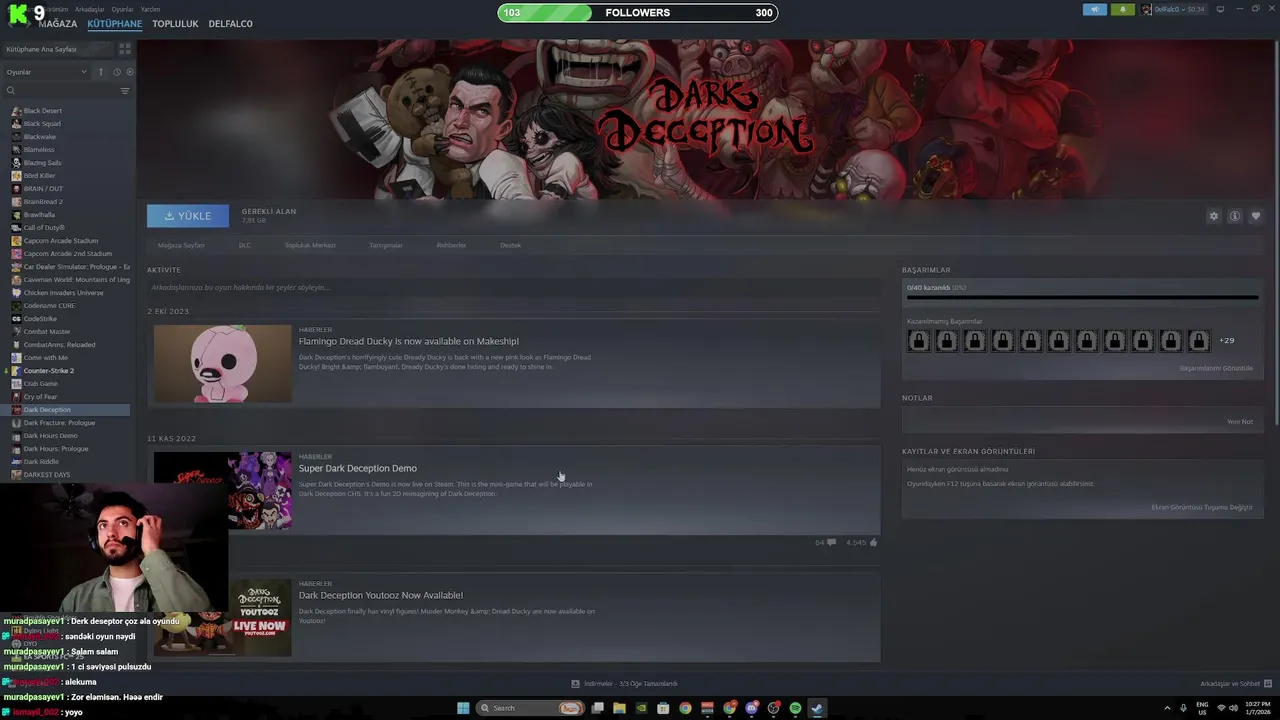Click the activity comment input field
1280x720 pixels.
tap(513, 287)
